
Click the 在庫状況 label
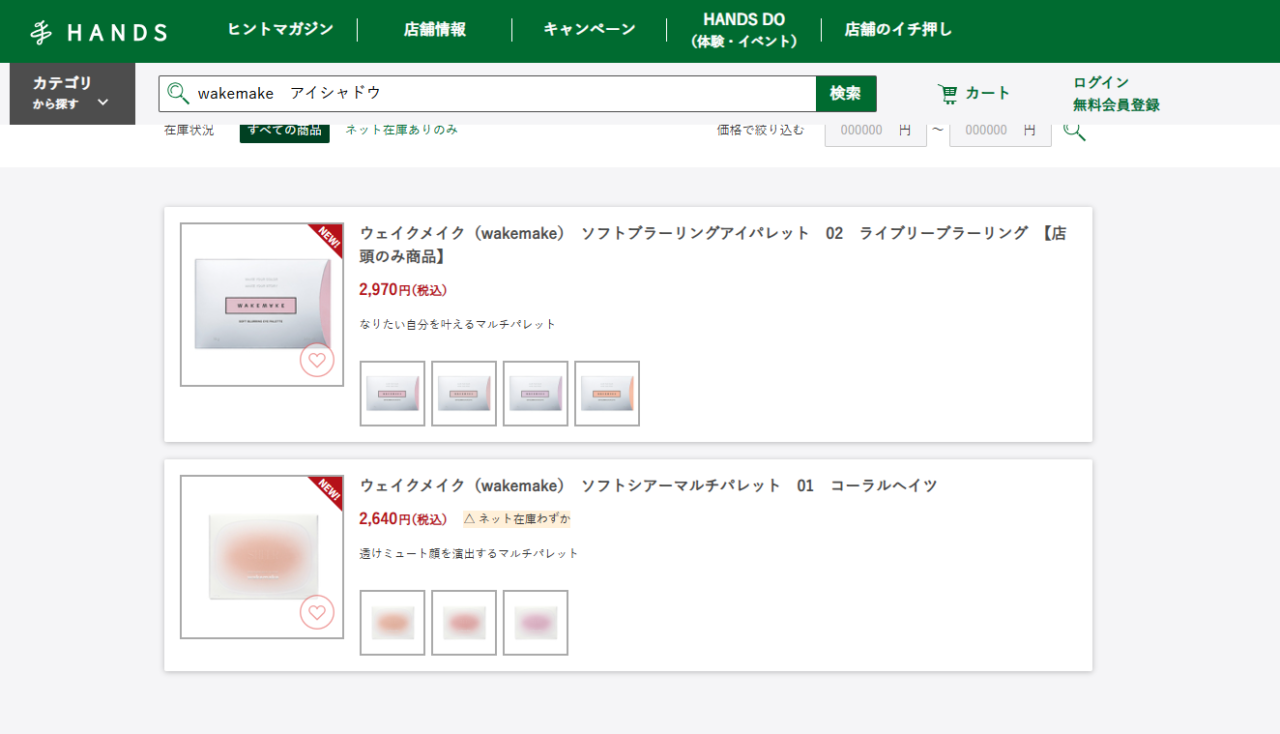click(189, 130)
